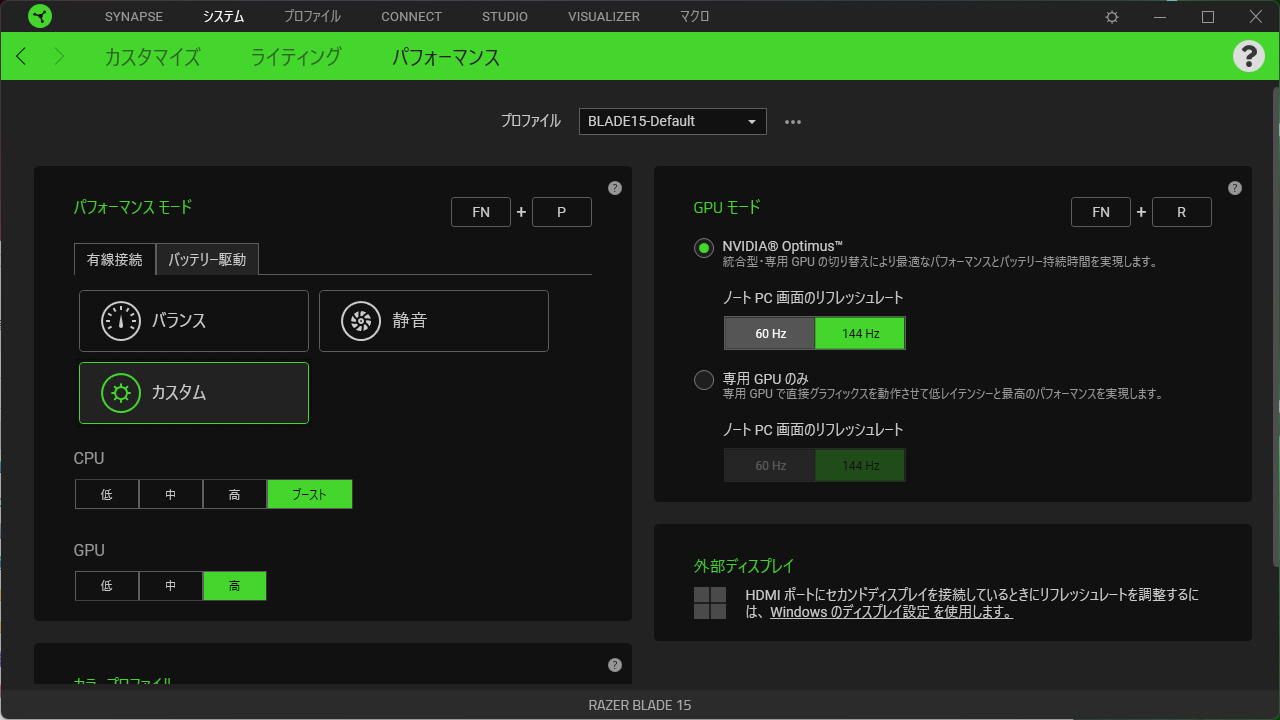Select the バランス performance mode

point(194,321)
